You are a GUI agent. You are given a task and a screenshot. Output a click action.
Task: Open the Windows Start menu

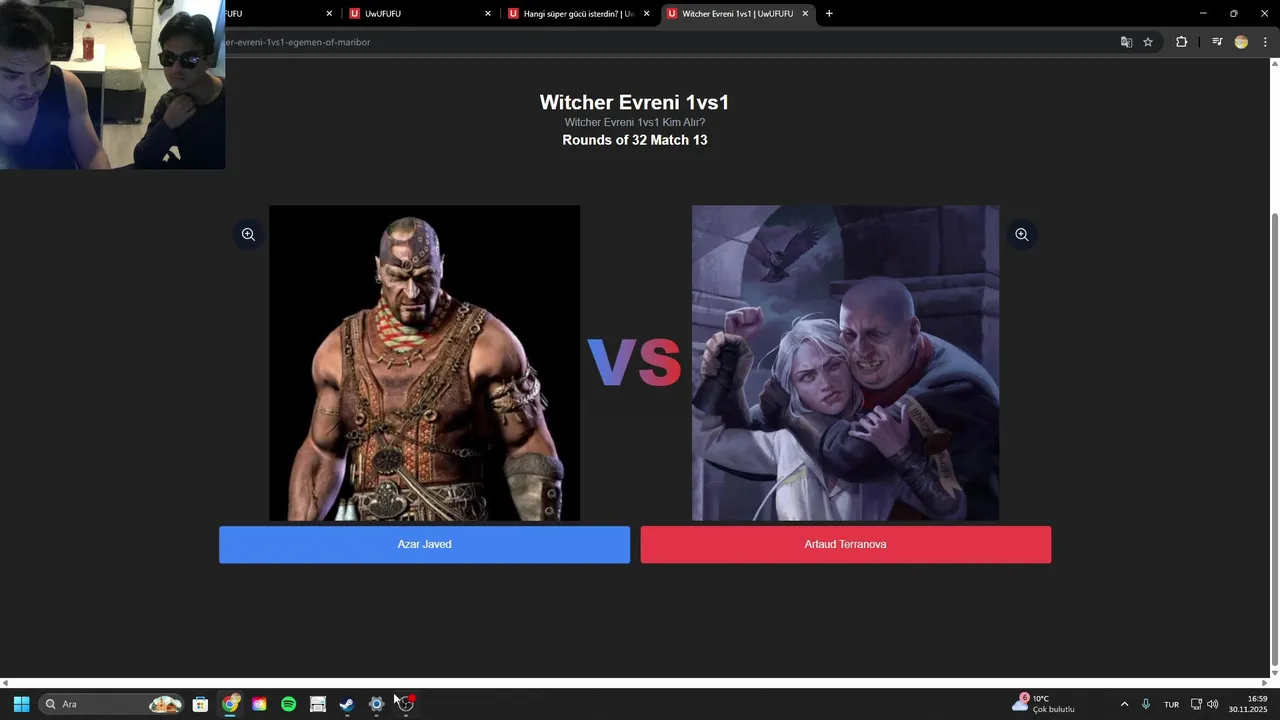[21, 704]
